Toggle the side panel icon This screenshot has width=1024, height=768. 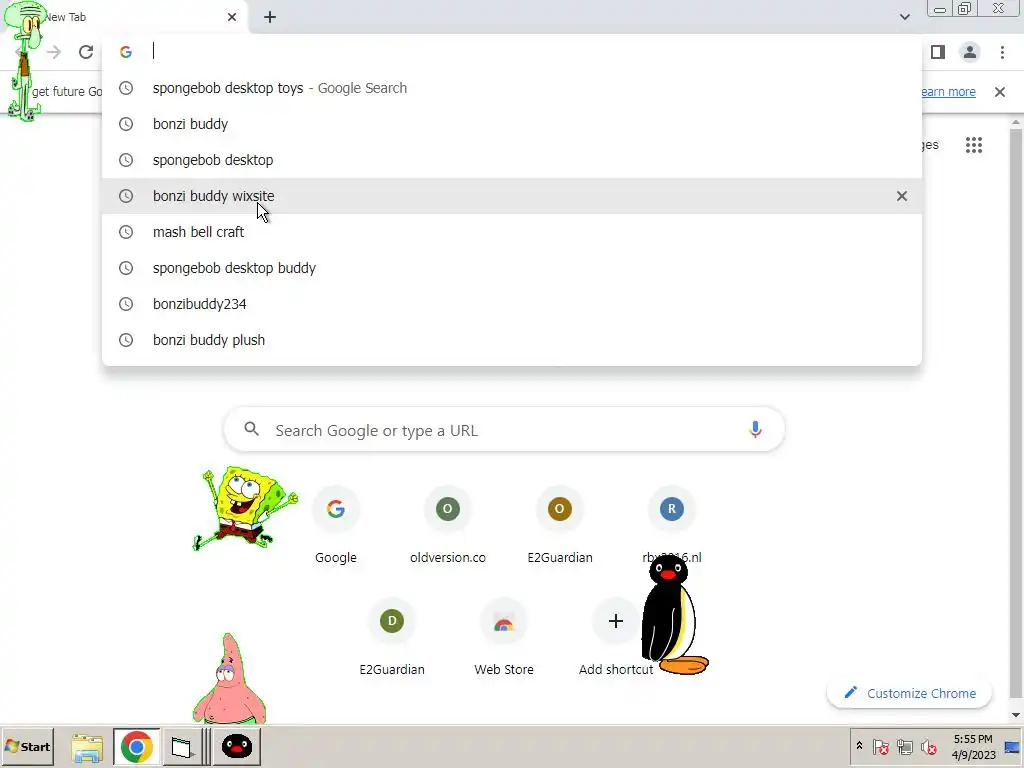938,52
